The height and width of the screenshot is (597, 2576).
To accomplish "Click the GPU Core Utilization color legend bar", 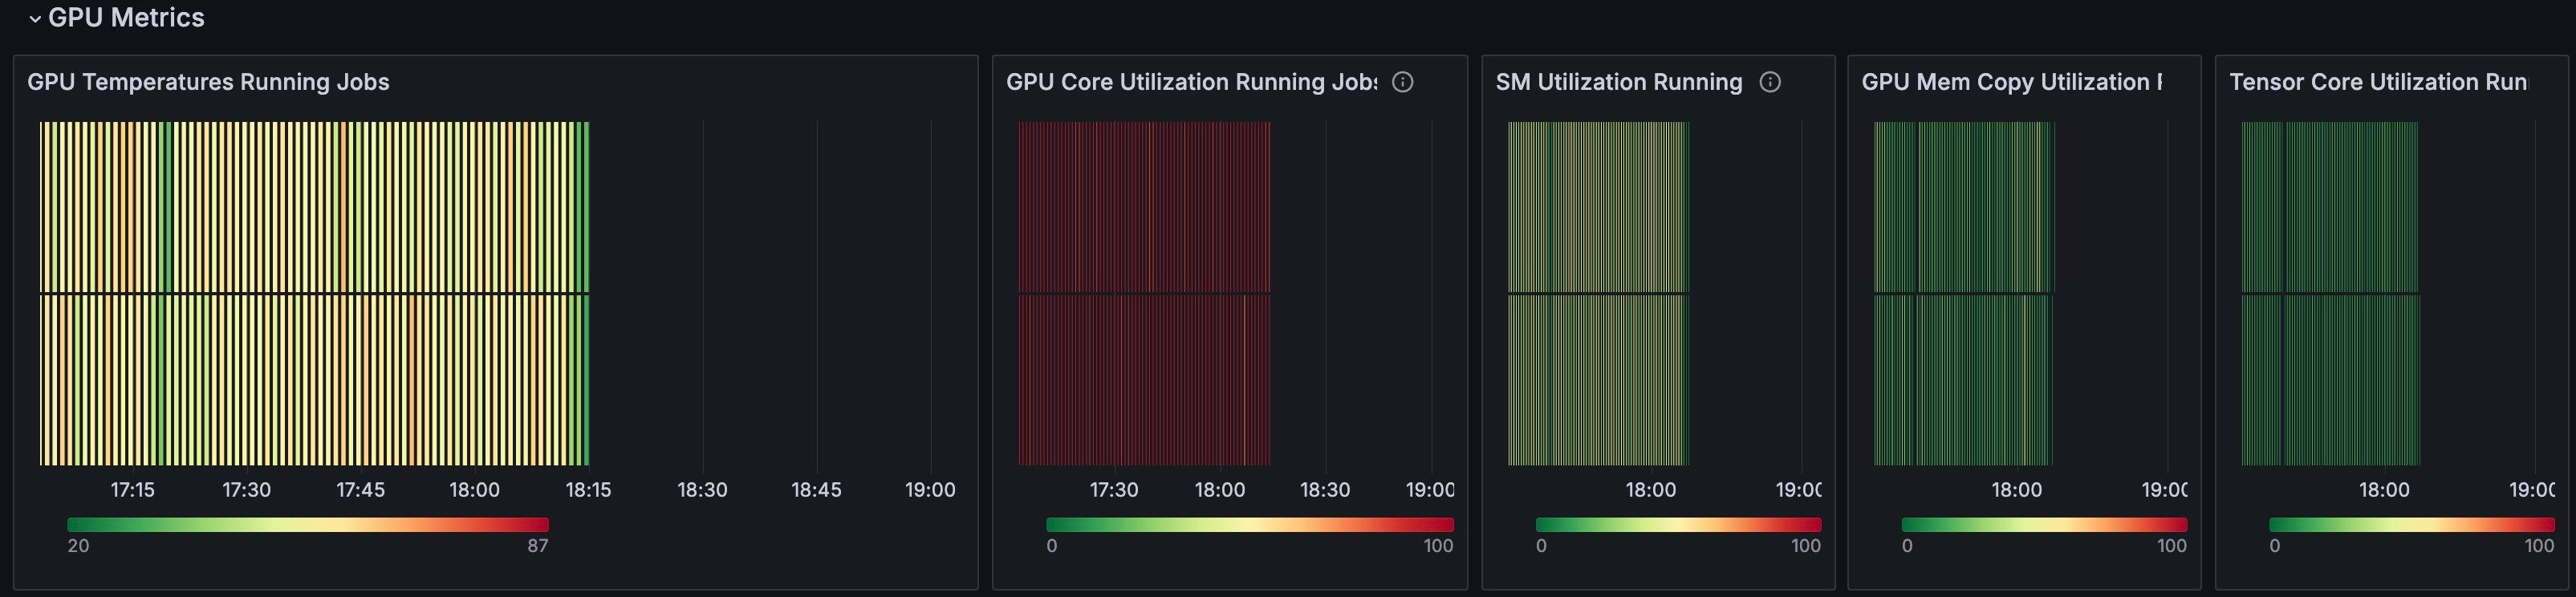I will (1250, 524).
